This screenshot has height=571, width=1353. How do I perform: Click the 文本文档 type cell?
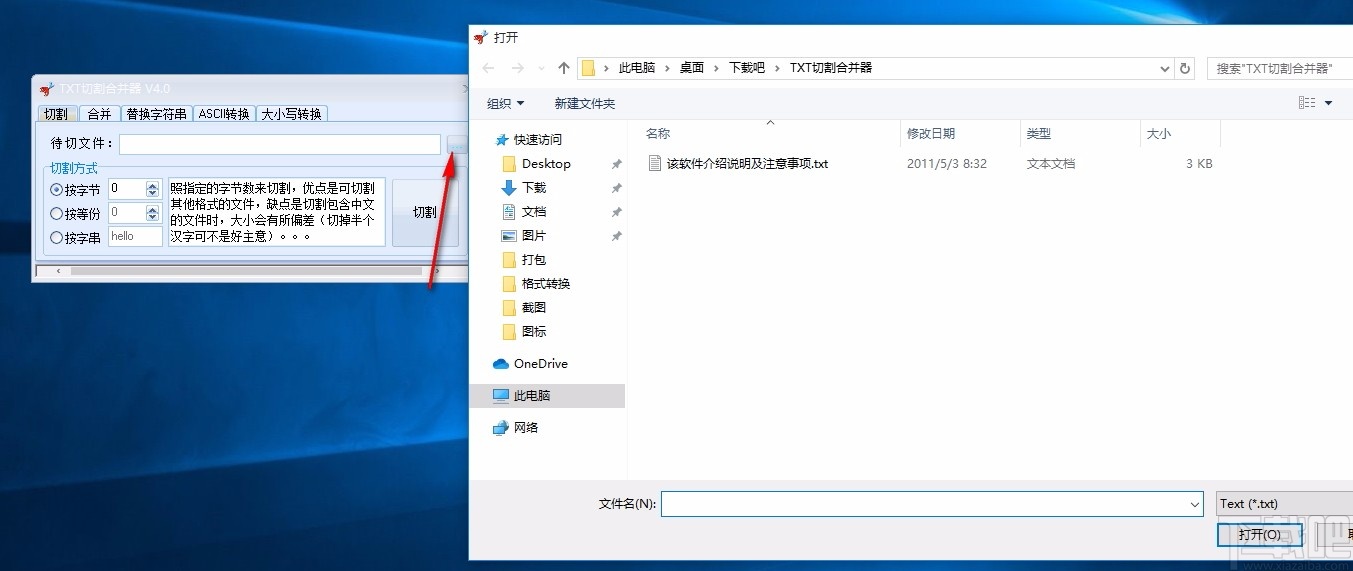tap(1051, 163)
